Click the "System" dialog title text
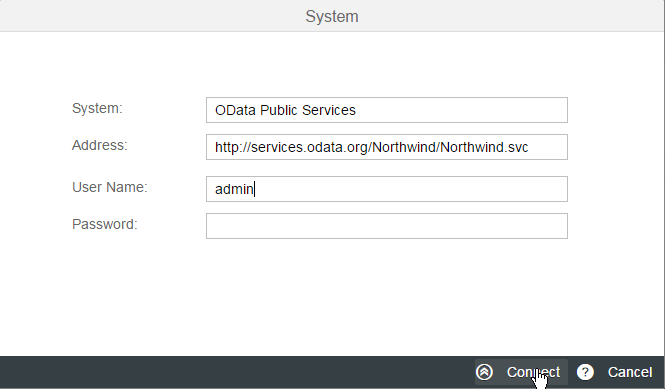The height and width of the screenshot is (389, 665). point(332,17)
